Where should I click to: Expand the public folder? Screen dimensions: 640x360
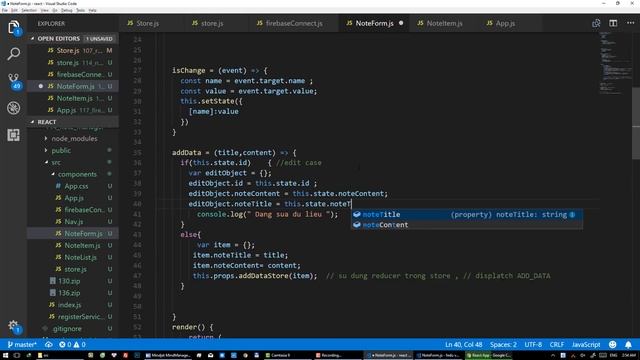(46, 151)
